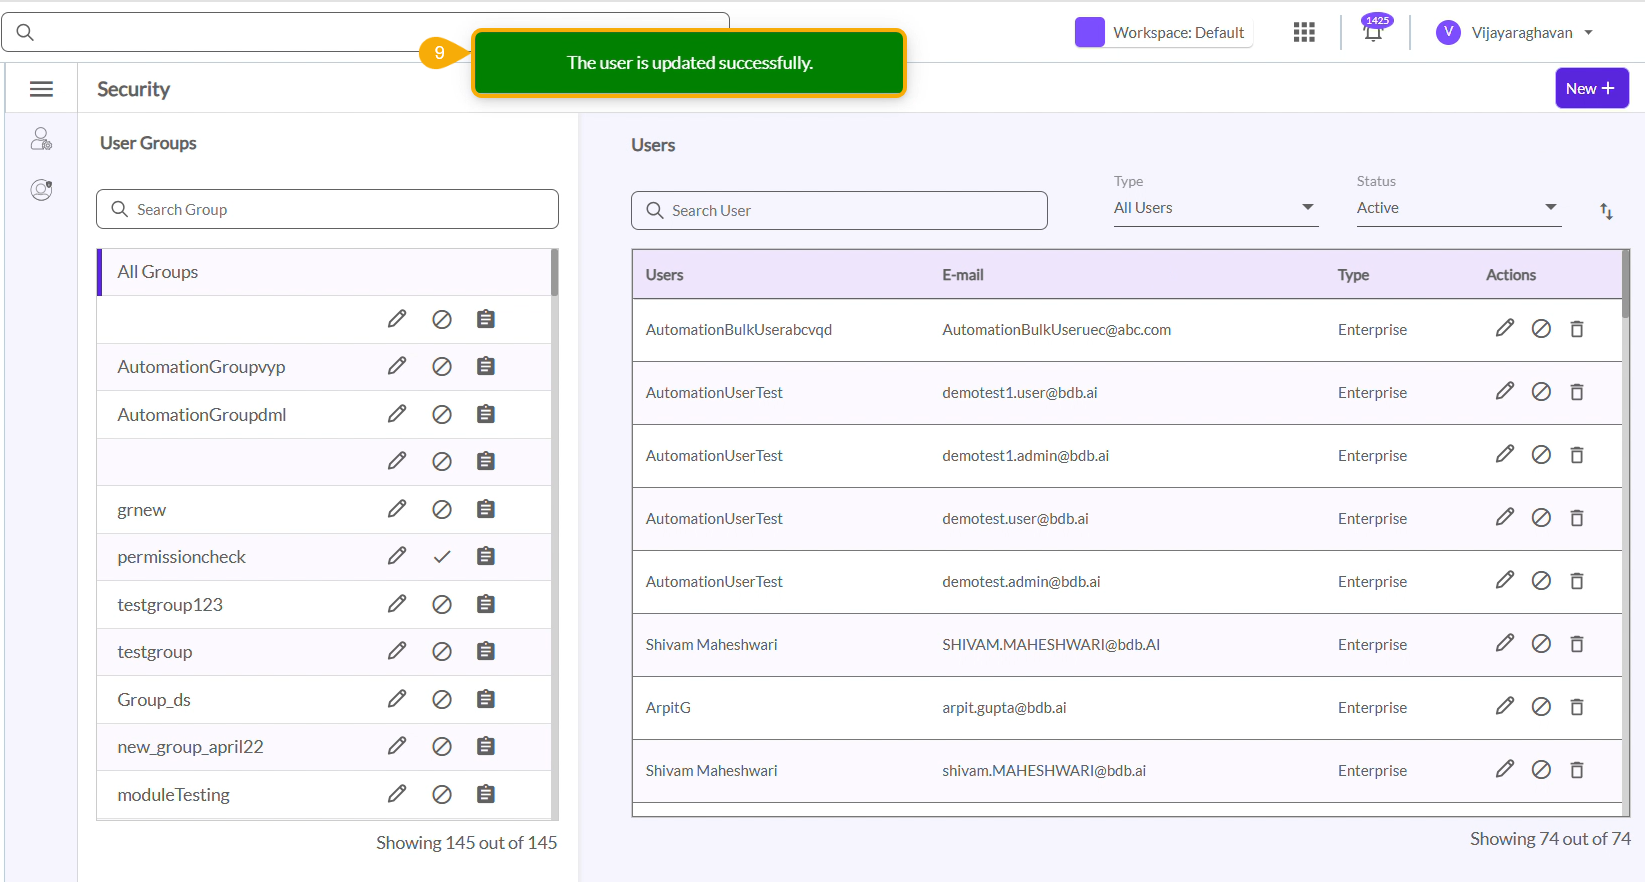Click Workspace: Default button
The image size is (1645, 882).
[1163, 33]
